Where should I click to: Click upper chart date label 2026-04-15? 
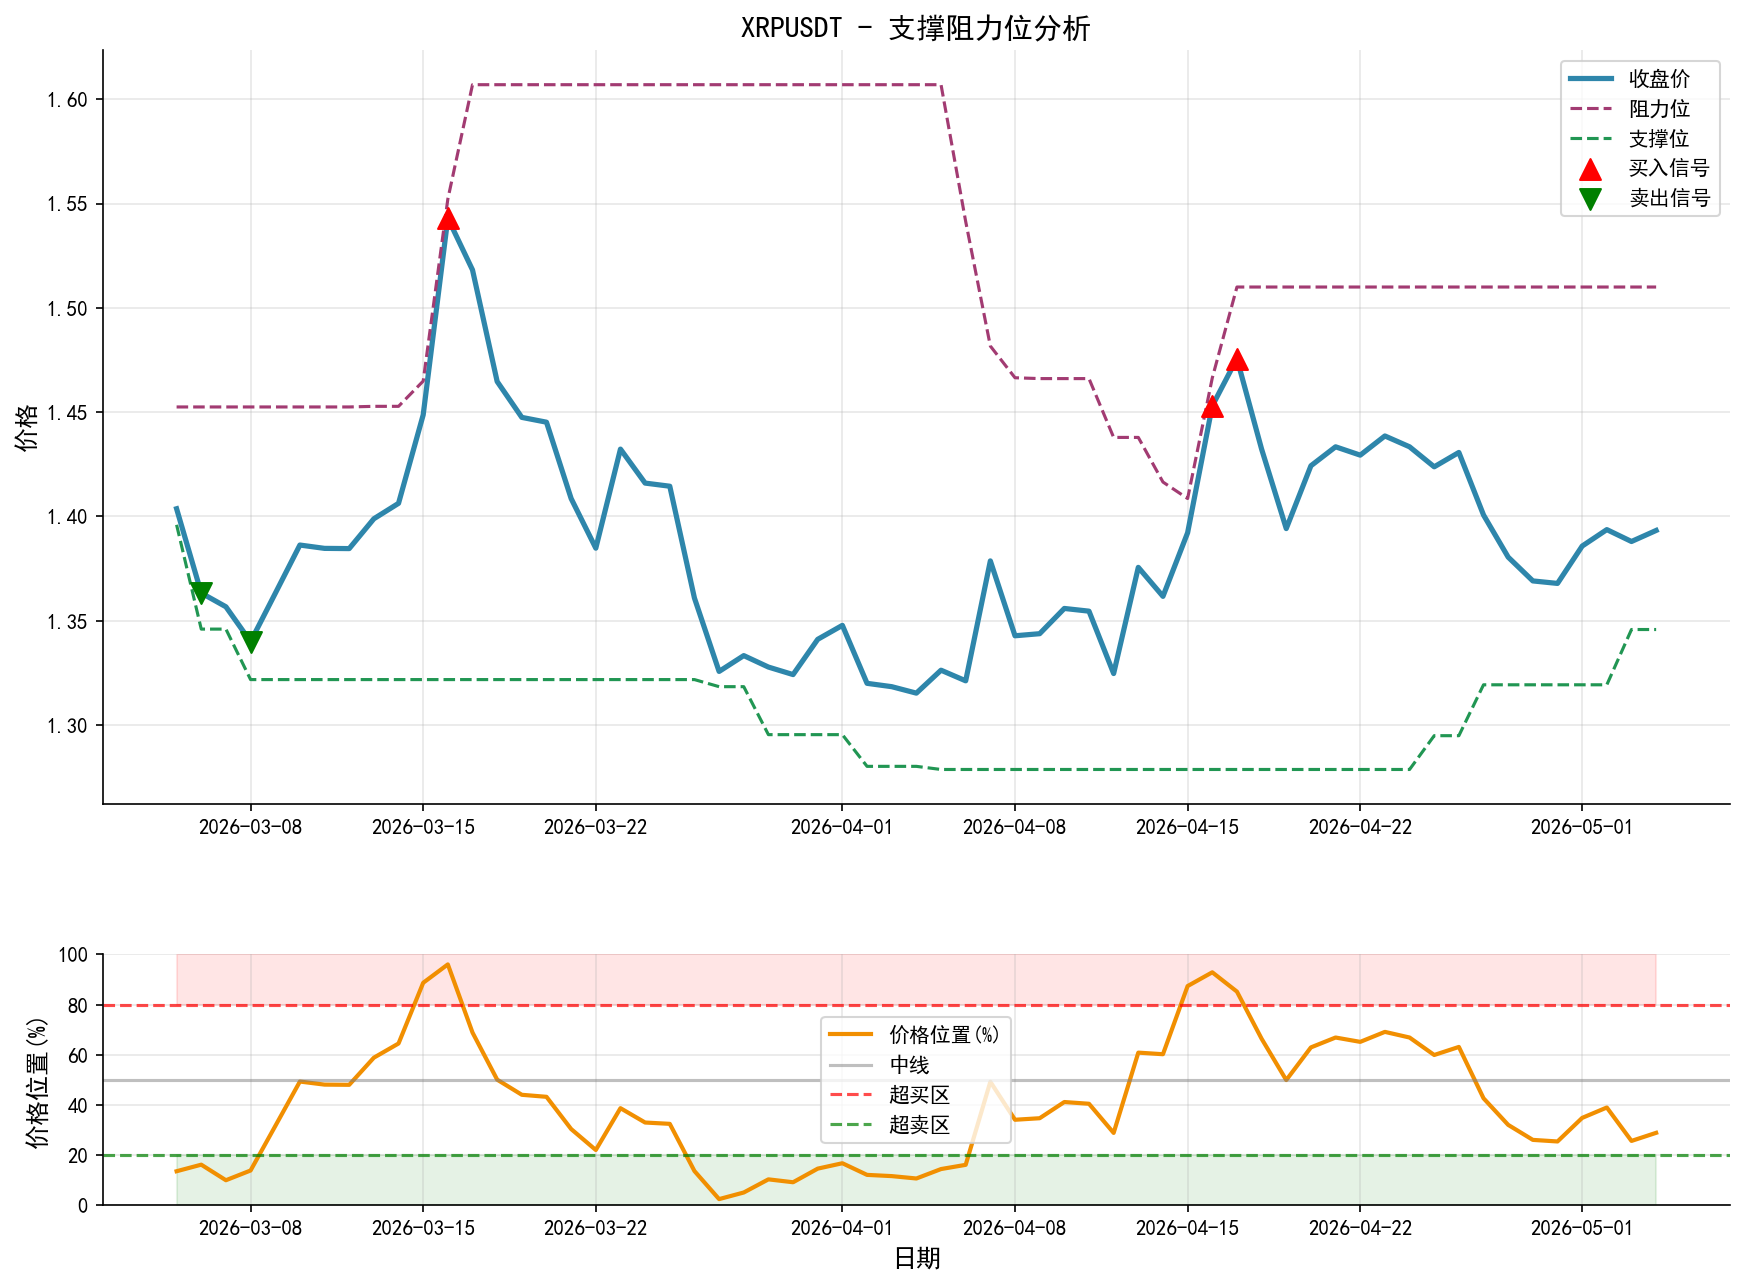point(1188,827)
